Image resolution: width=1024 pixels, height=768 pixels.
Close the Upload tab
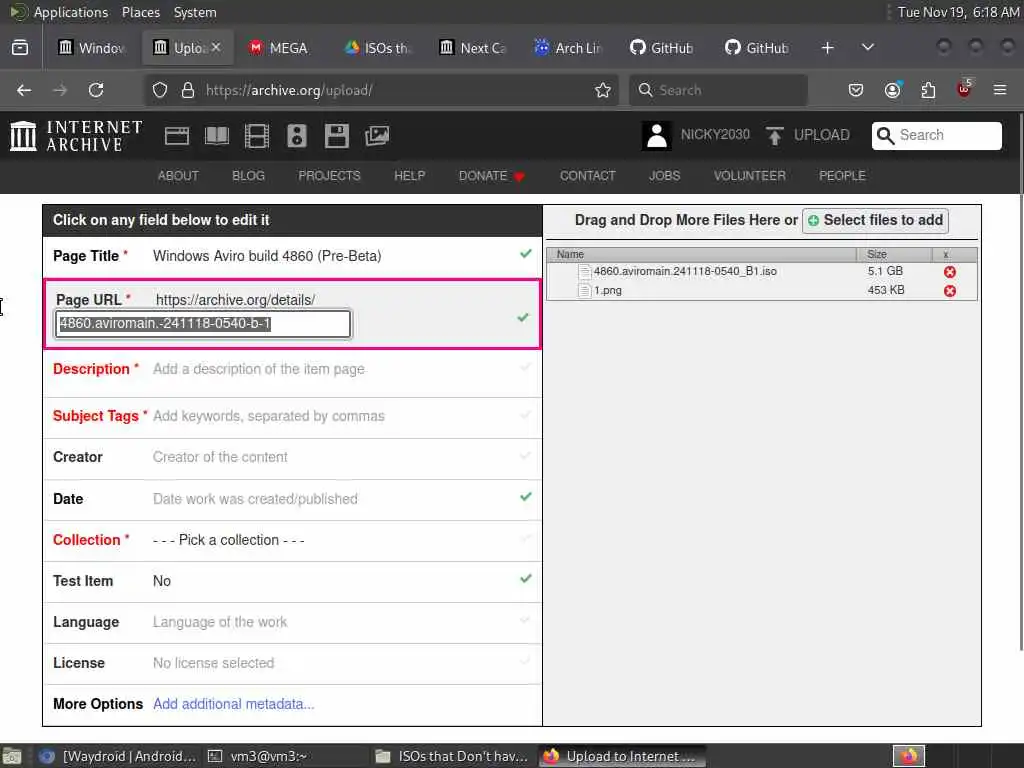(216, 48)
